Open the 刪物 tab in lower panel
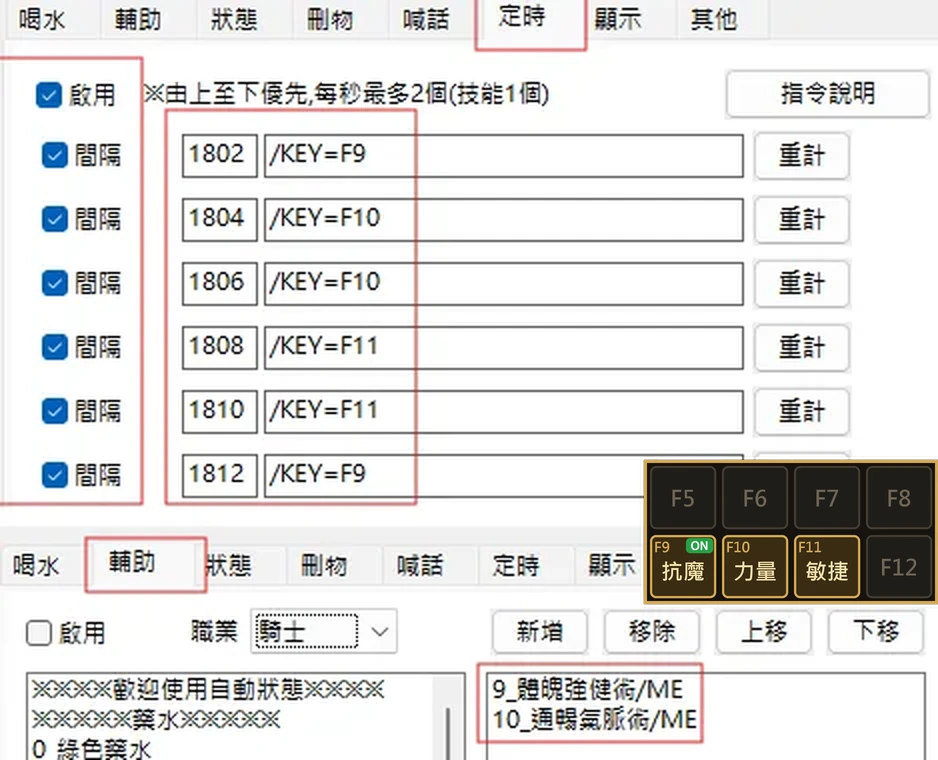 tap(324, 566)
